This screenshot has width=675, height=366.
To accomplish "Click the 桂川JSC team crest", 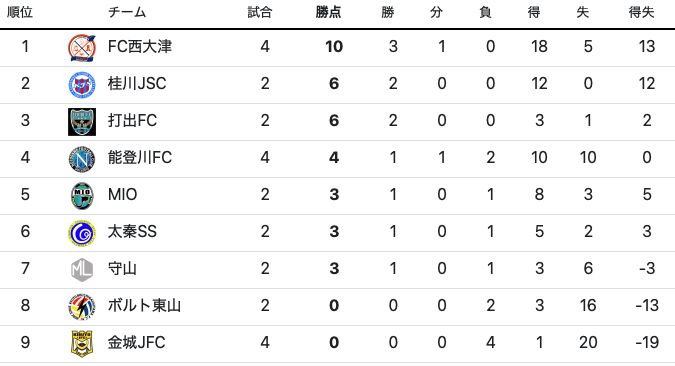I will (x=82, y=85).
